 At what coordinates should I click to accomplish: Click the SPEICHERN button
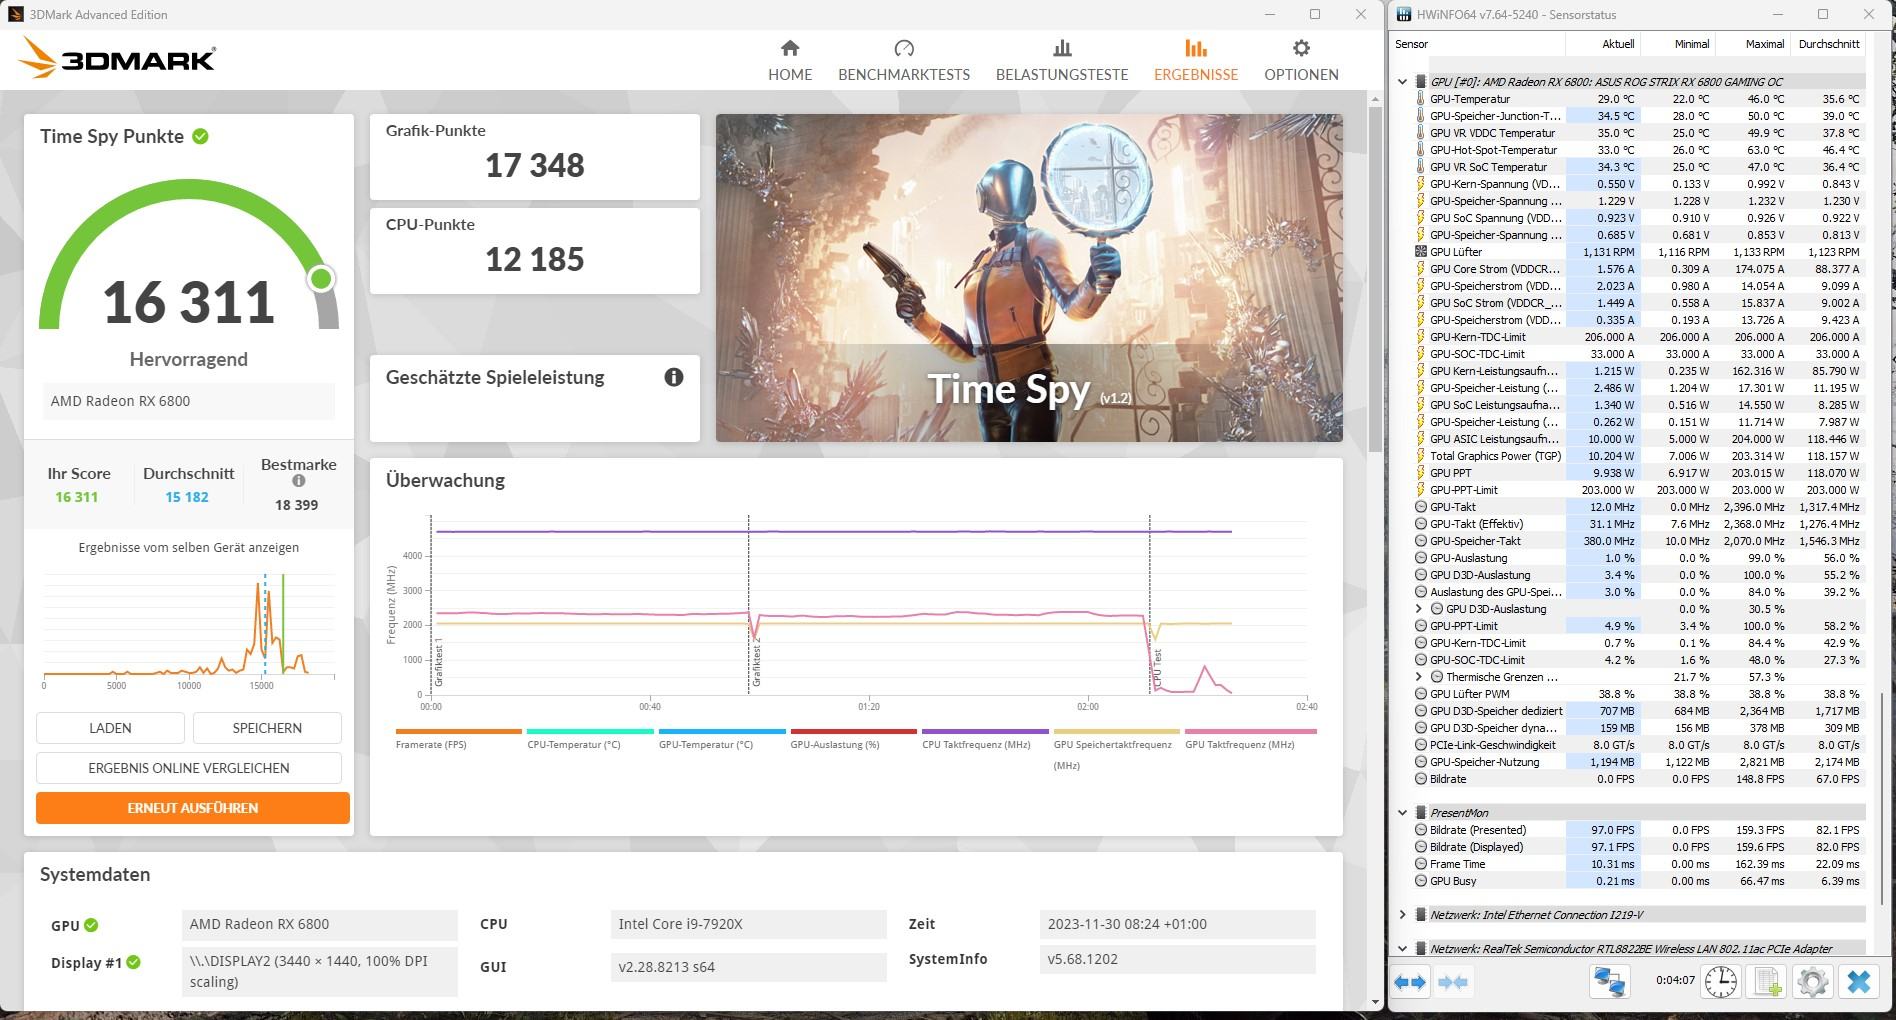coord(267,728)
